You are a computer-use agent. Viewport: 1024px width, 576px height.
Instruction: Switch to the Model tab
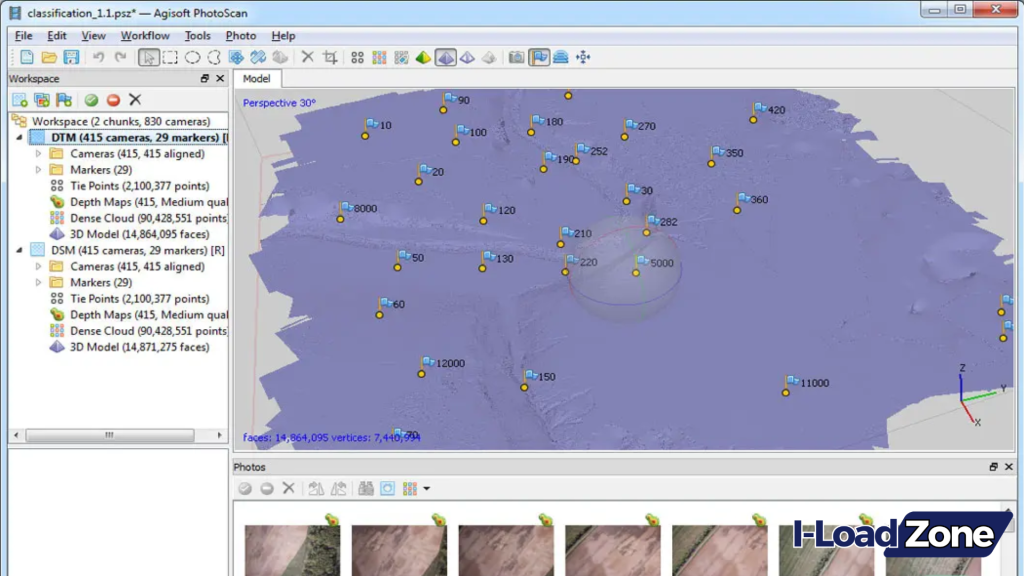[258, 78]
